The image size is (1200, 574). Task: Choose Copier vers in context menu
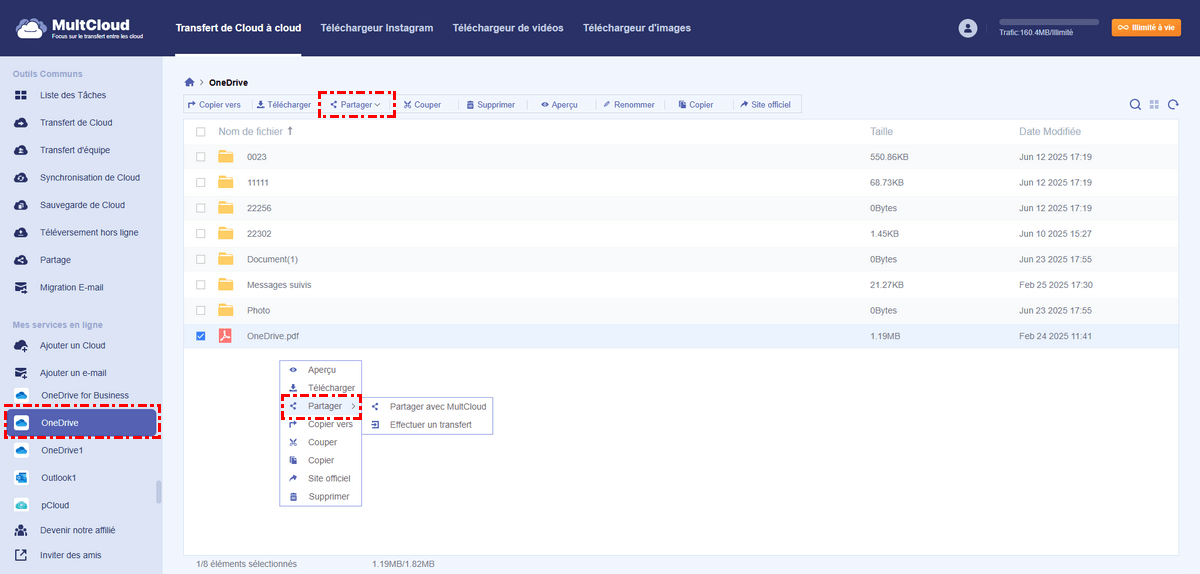321,424
